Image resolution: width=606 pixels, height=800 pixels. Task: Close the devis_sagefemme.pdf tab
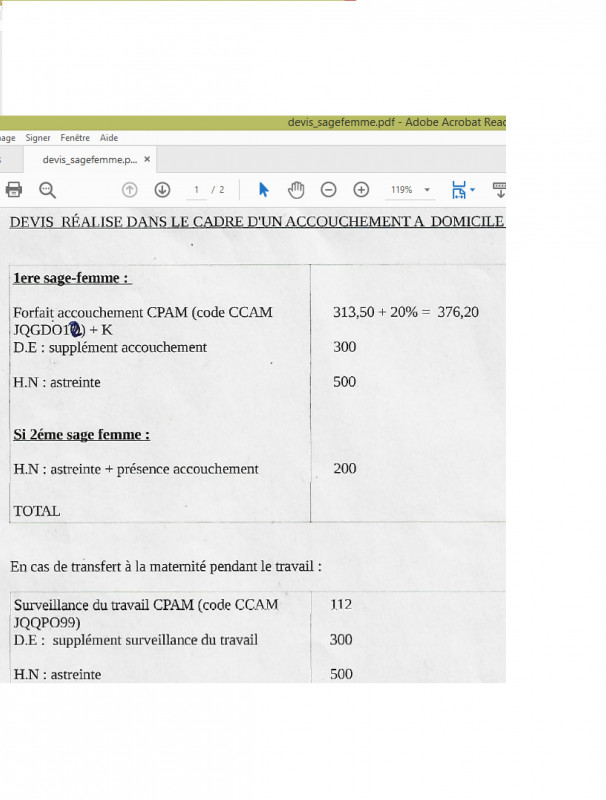[x=147, y=160]
